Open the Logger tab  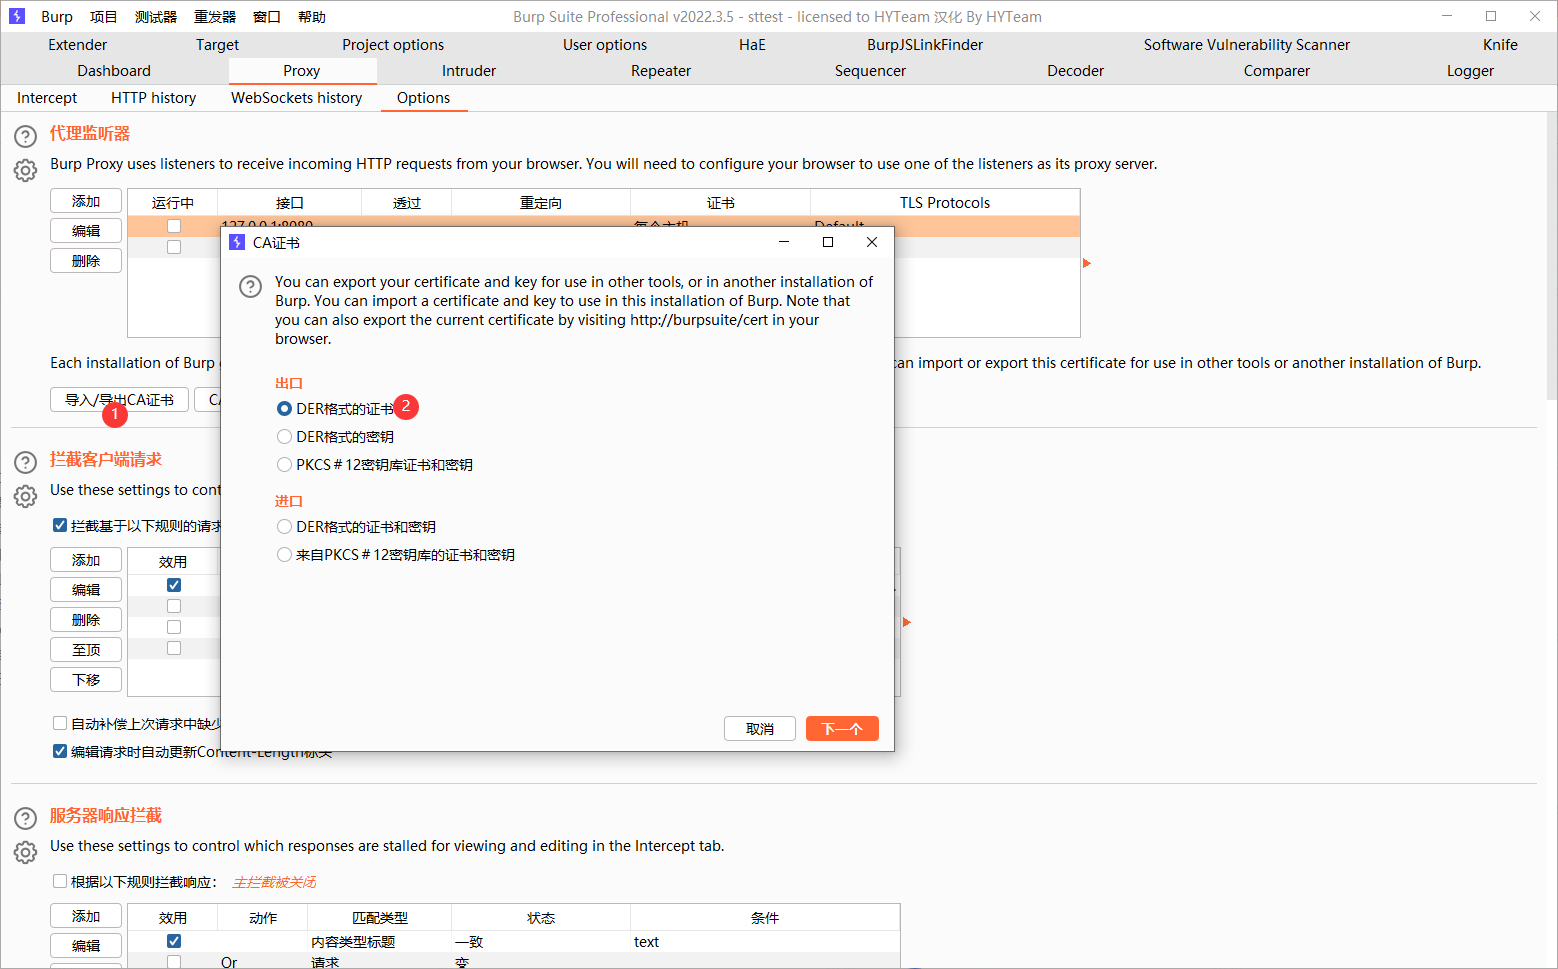(1470, 71)
